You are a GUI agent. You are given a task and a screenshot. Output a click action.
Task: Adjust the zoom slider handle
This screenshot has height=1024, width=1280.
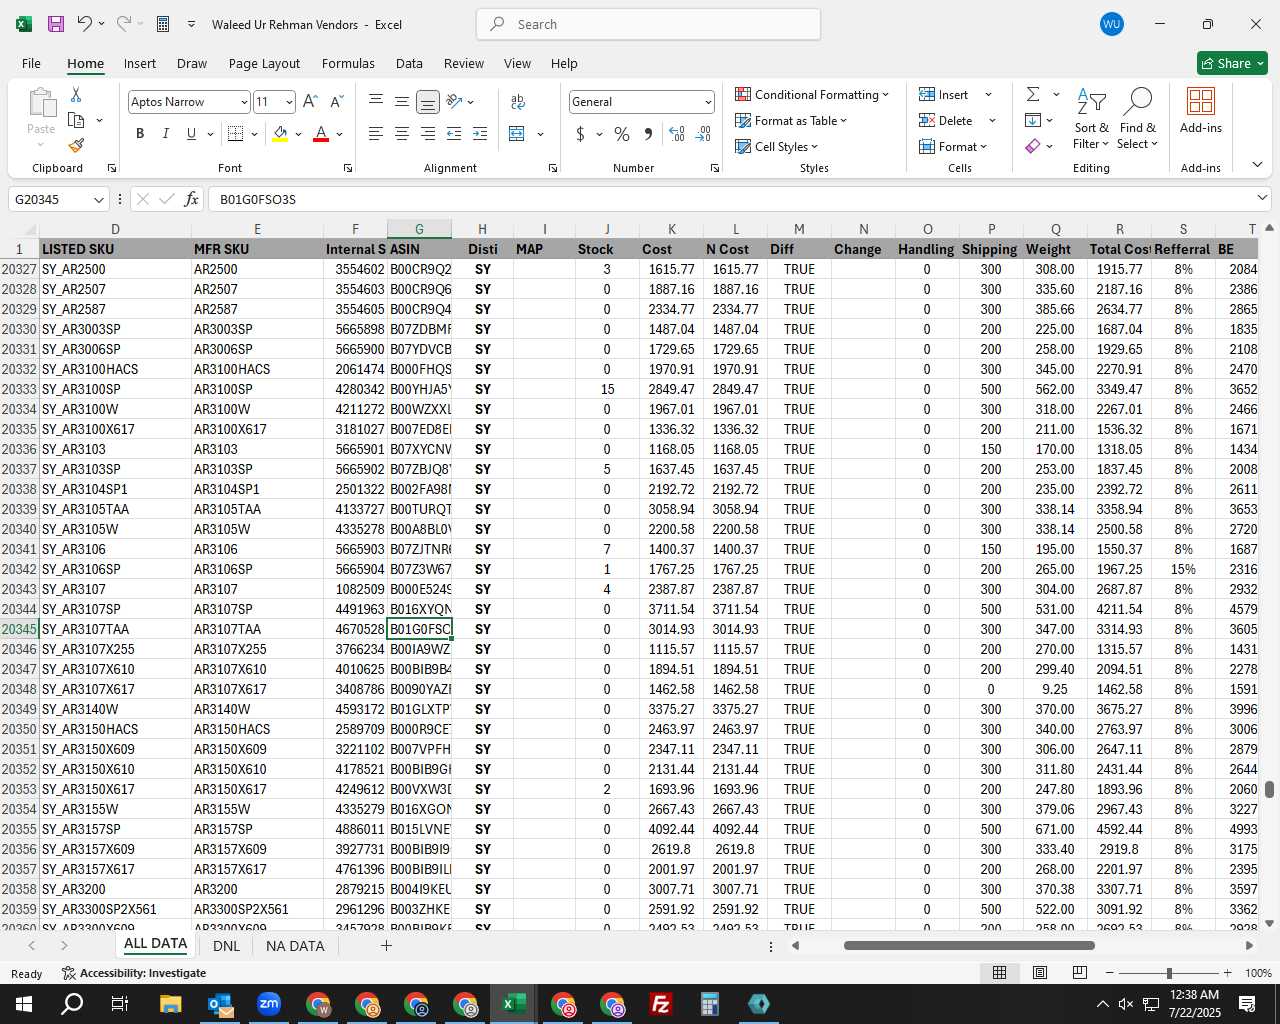[x=1169, y=973]
